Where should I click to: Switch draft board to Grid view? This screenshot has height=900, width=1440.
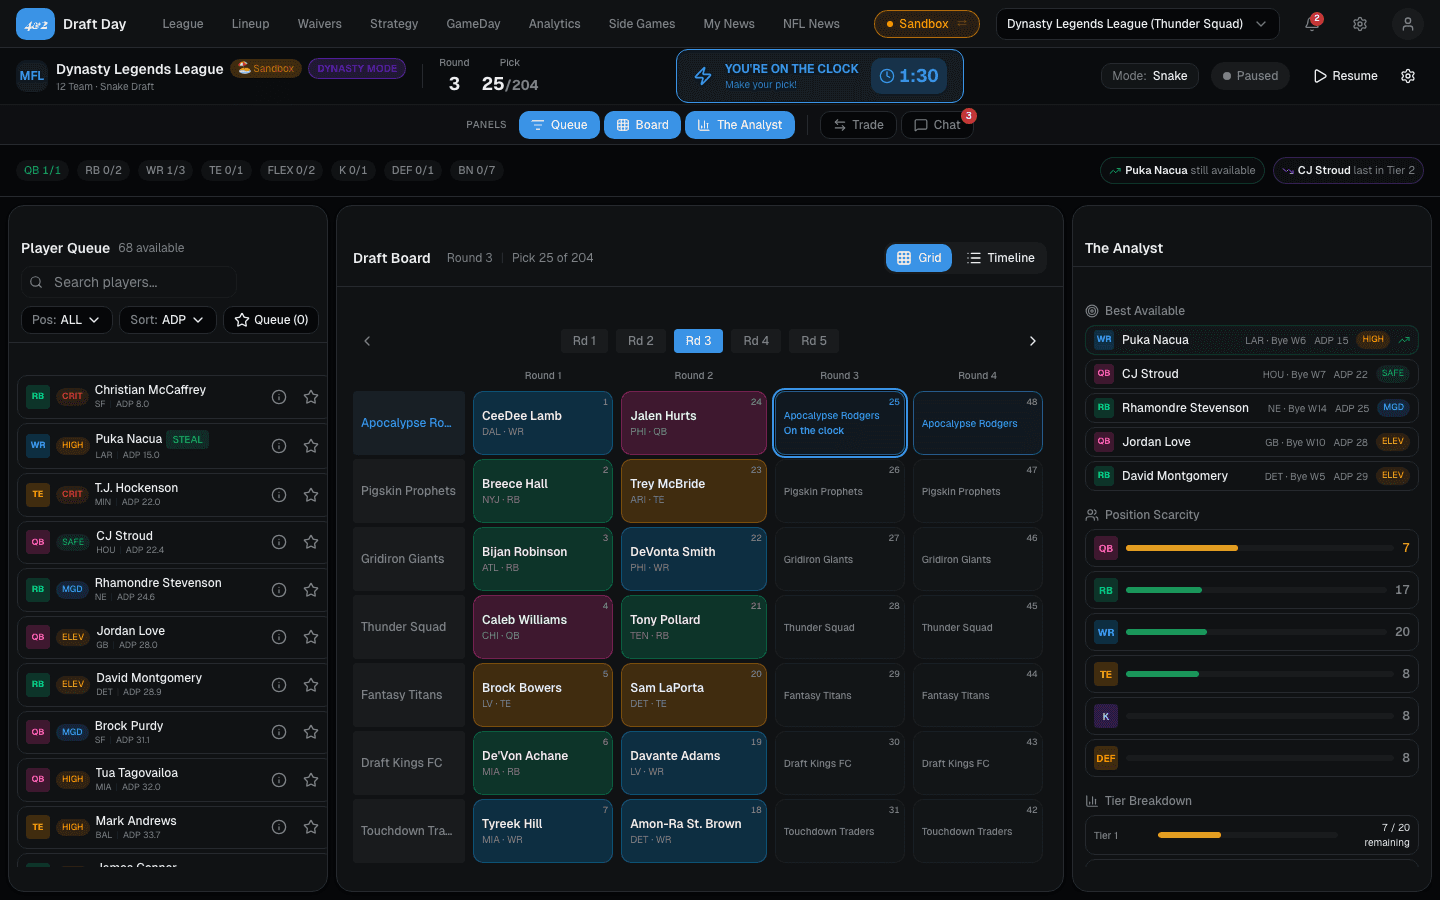[x=919, y=258]
